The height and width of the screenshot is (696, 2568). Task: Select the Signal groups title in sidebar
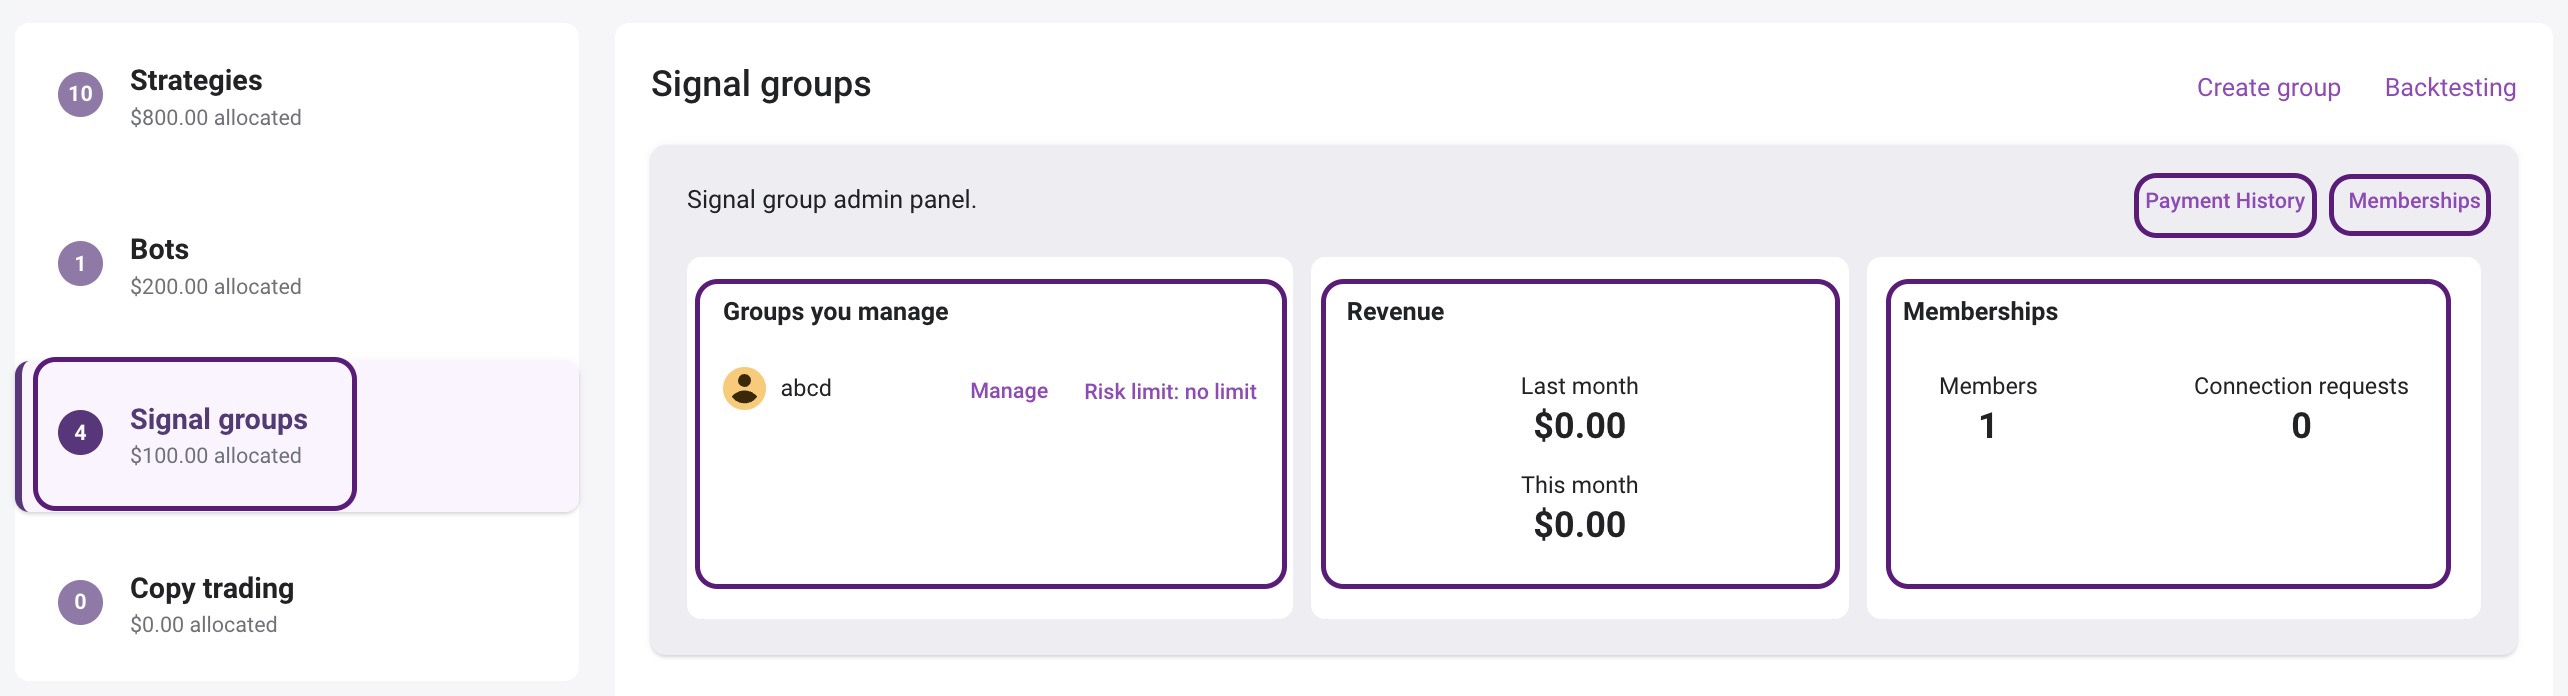coord(218,419)
